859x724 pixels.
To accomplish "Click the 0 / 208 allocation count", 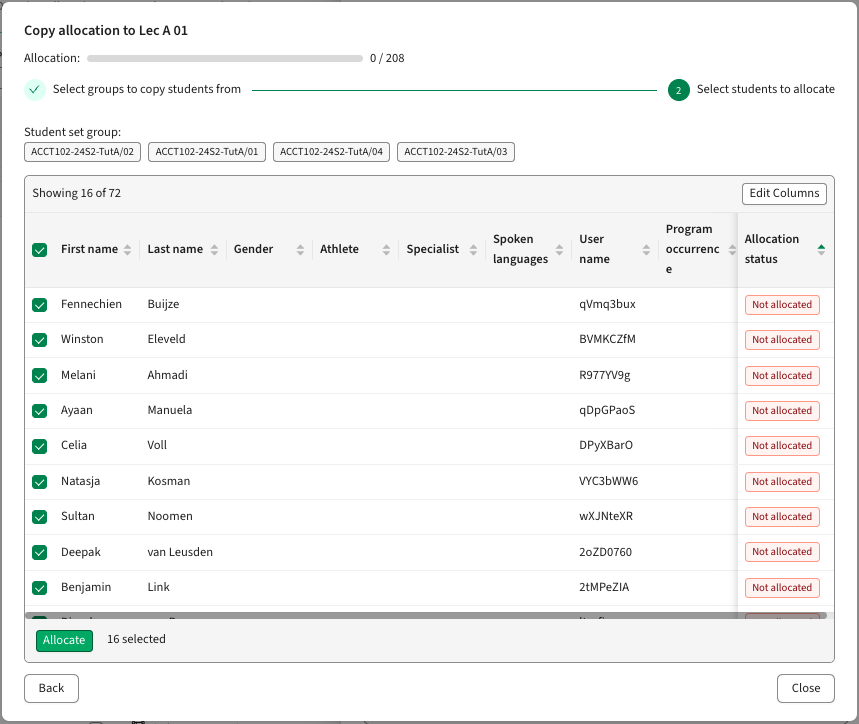I will [x=387, y=58].
